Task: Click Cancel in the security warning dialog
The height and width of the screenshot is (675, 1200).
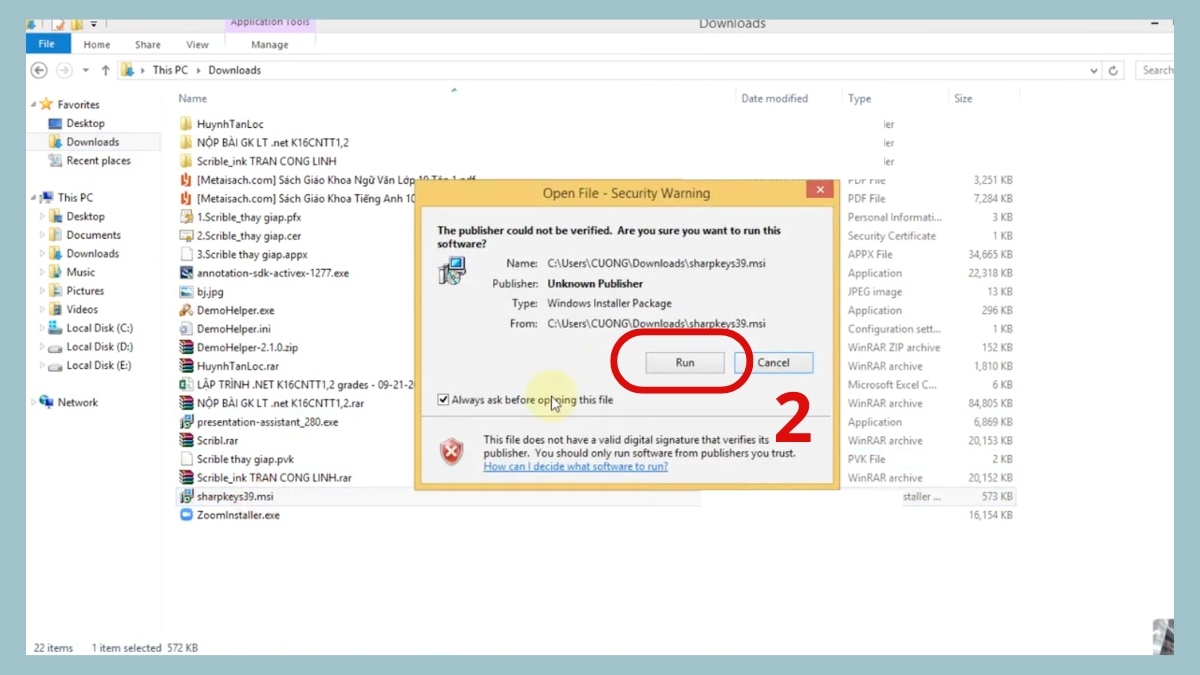Action: 772,363
